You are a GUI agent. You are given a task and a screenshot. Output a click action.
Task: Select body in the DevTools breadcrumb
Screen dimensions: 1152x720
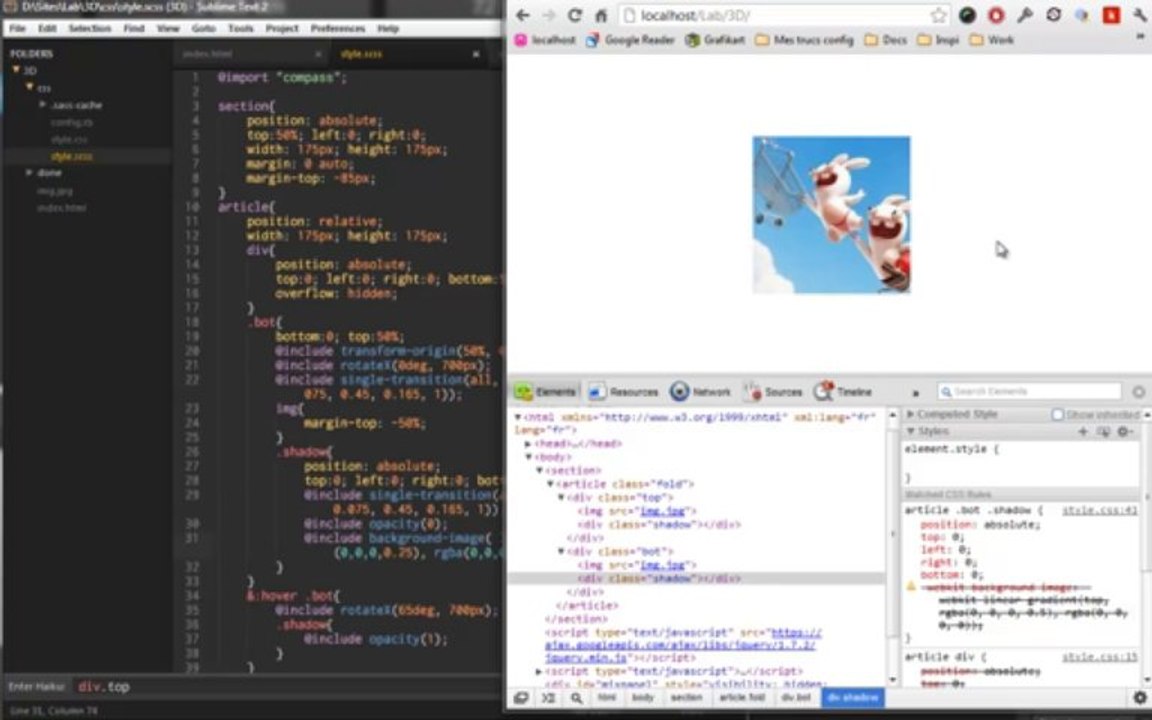(643, 698)
